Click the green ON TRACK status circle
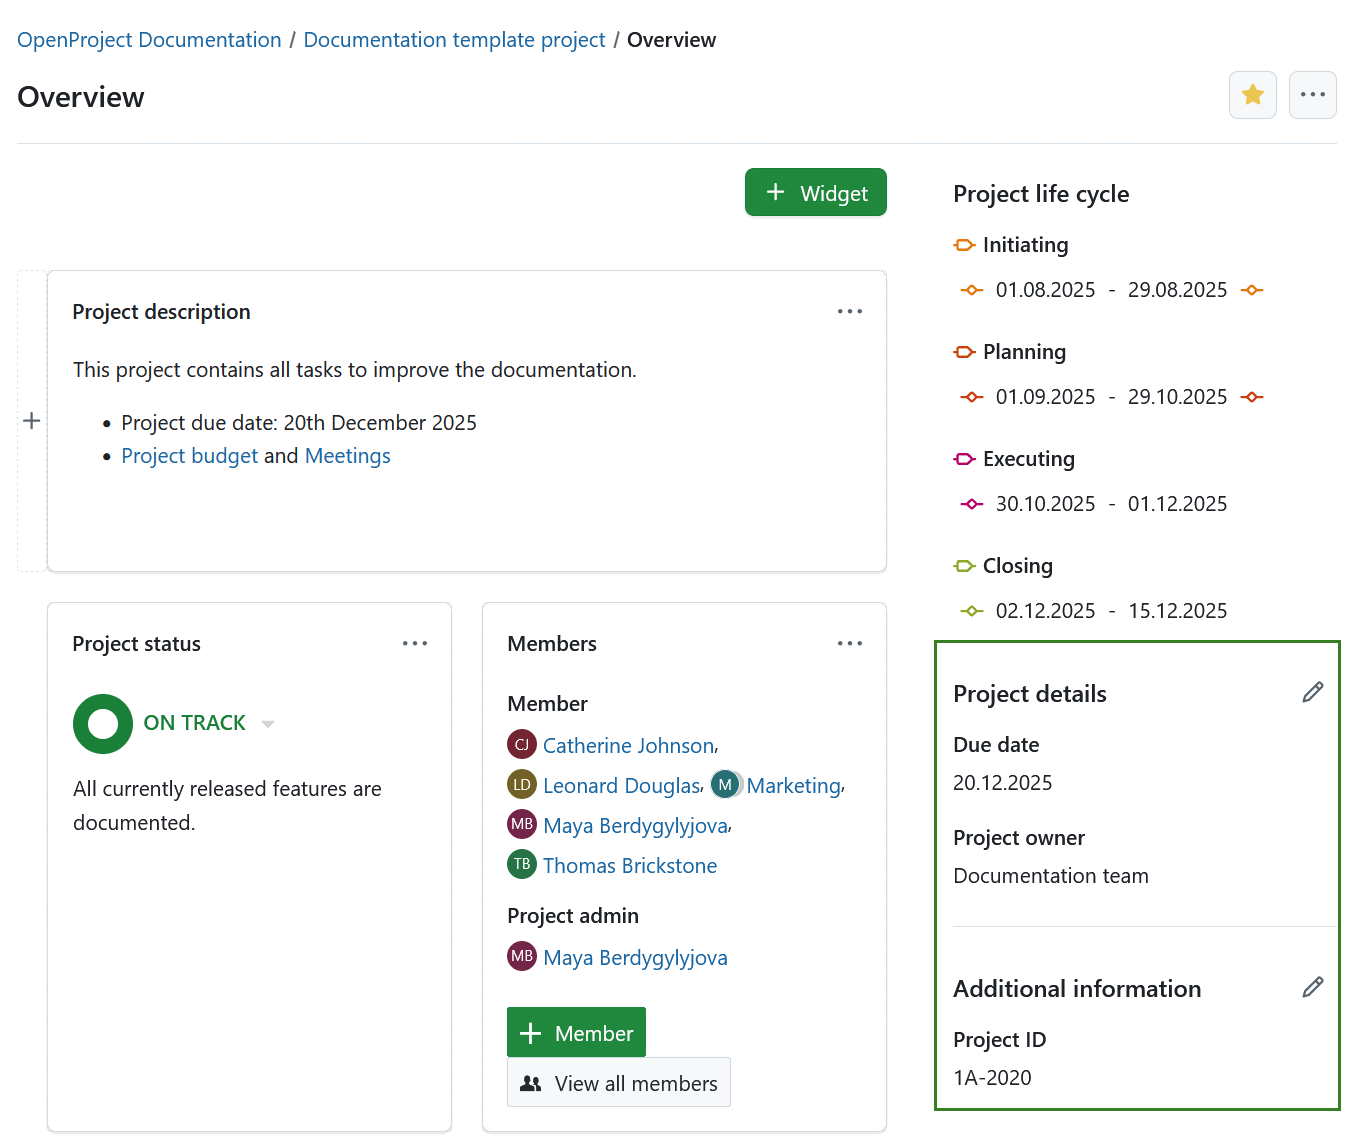The height and width of the screenshot is (1138, 1351). coord(102,723)
